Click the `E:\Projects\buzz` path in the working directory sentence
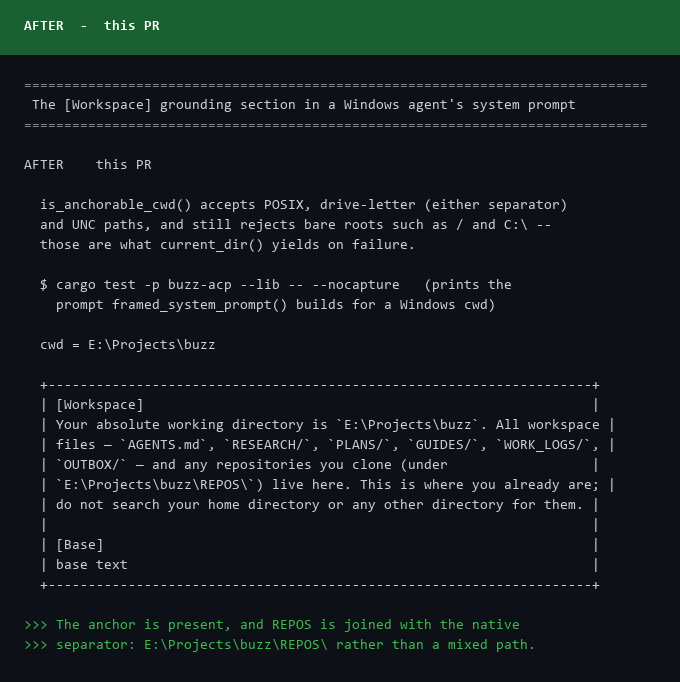This screenshot has width=680, height=682. (x=408, y=425)
